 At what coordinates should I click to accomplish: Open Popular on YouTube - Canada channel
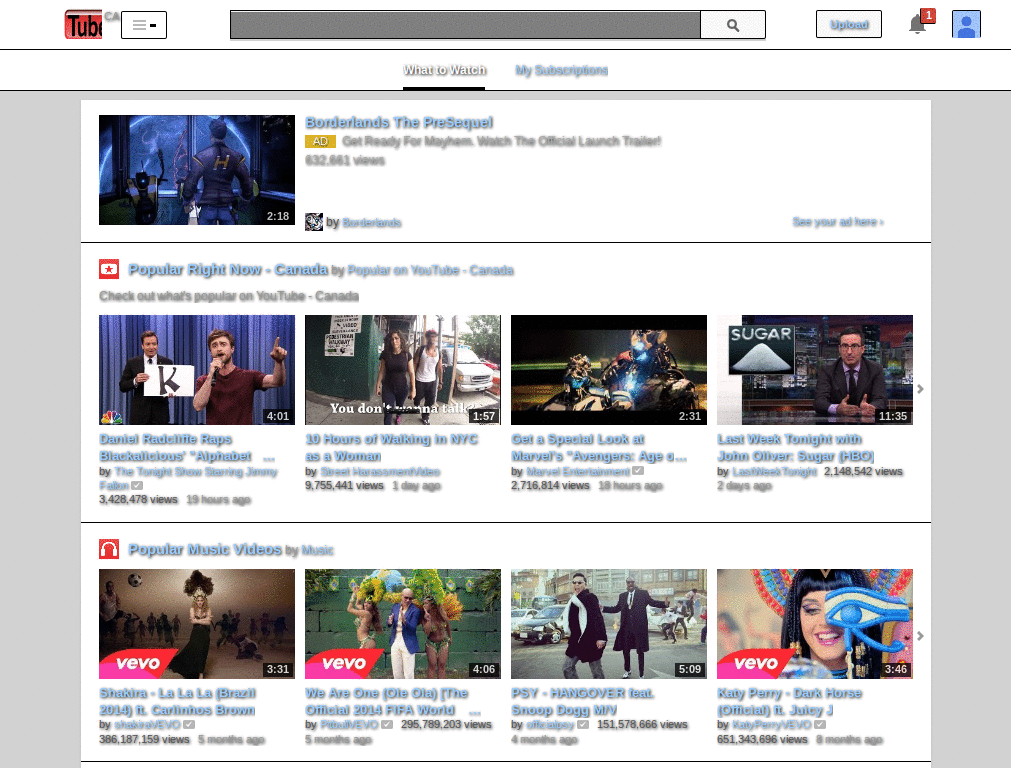[x=430, y=270]
